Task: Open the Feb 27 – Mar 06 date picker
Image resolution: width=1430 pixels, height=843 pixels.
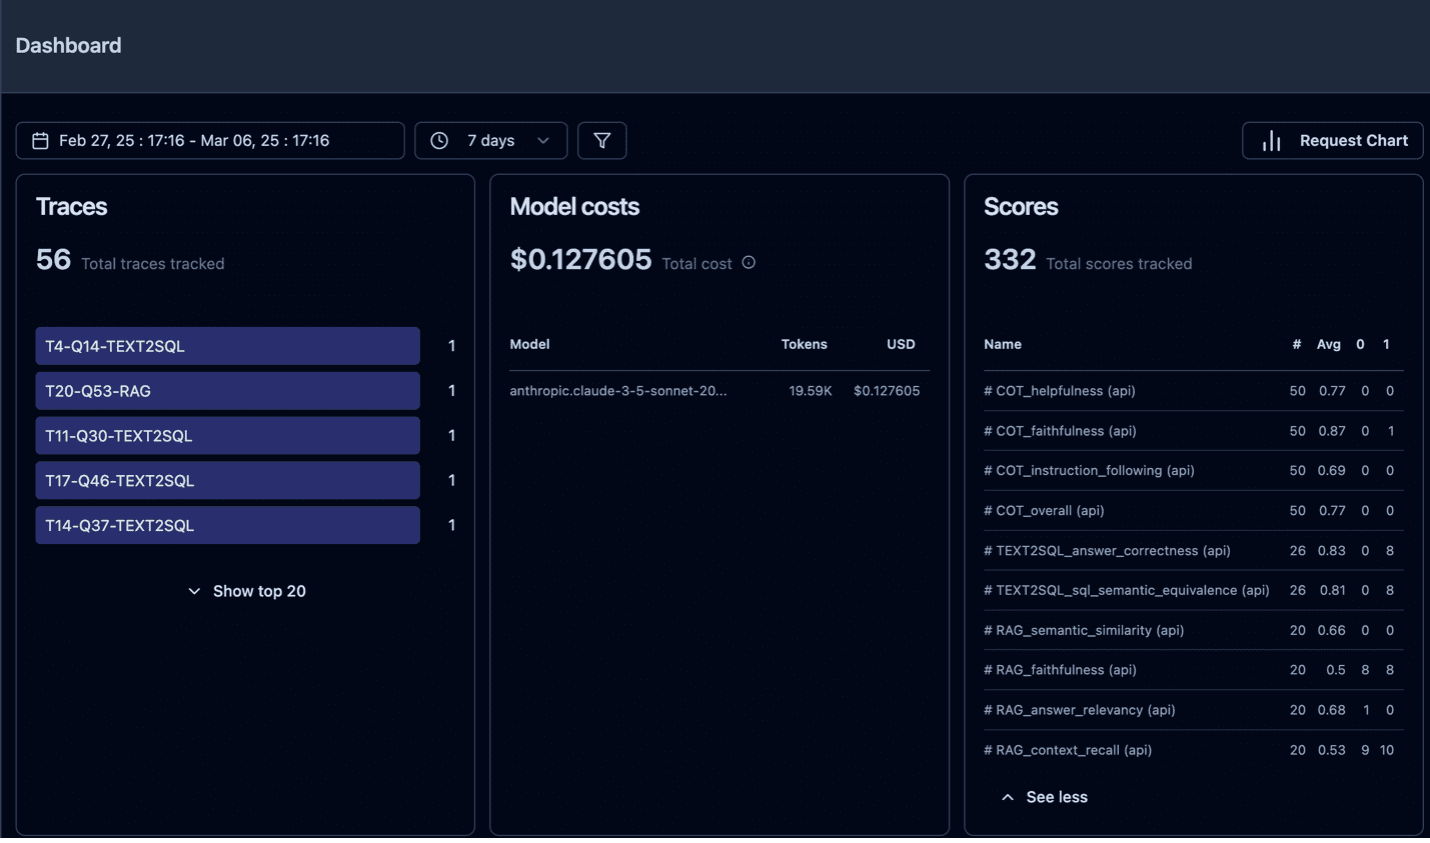Action: [x=210, y=141]
